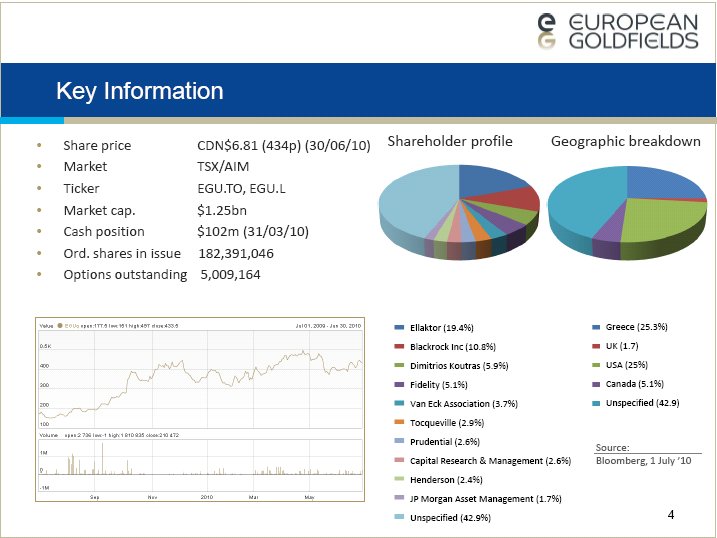Click the Fidelity (5.1%) legend swatch
Viewport: 717px width, 538px height.
coord(399,384)
